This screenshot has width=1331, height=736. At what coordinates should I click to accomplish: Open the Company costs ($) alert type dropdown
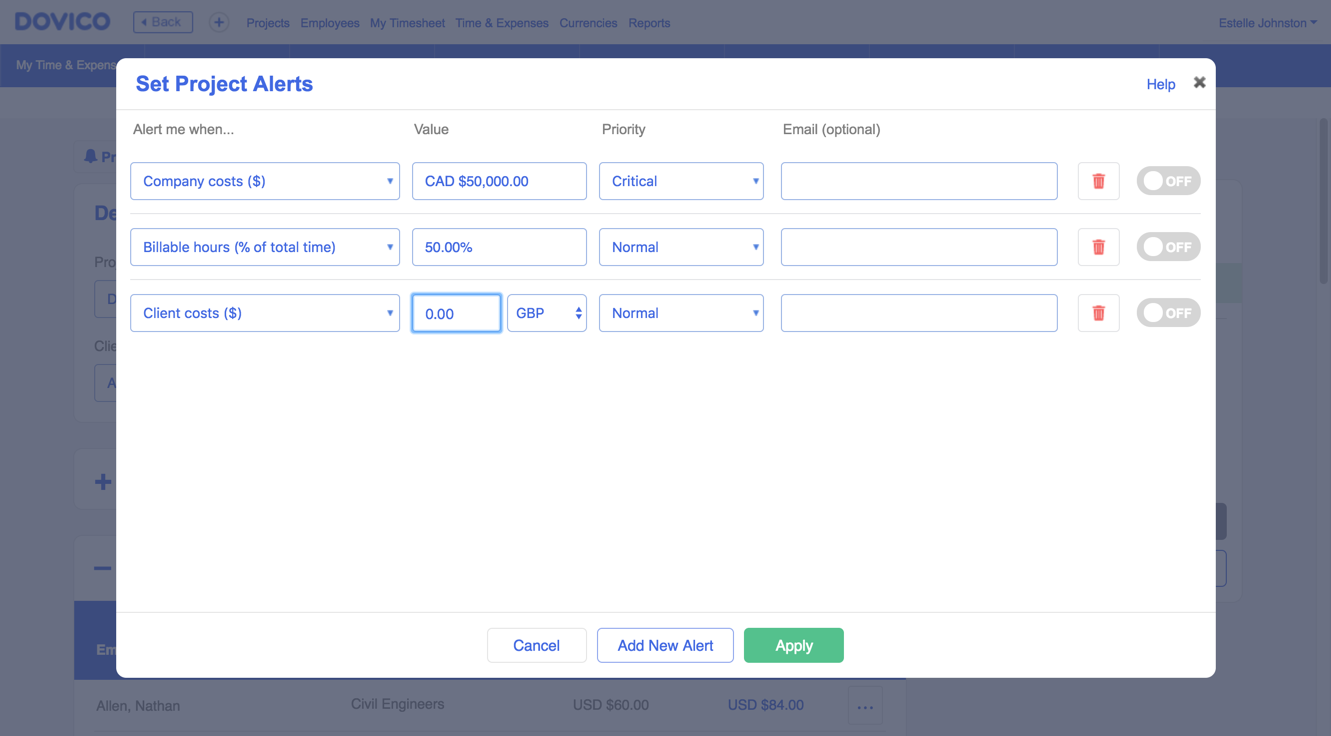pyautogui.click(x=265, y=181)
